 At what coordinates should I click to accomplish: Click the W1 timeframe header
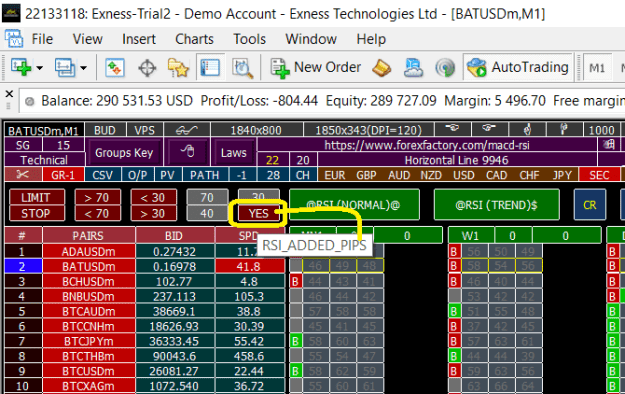pos(470,235)
